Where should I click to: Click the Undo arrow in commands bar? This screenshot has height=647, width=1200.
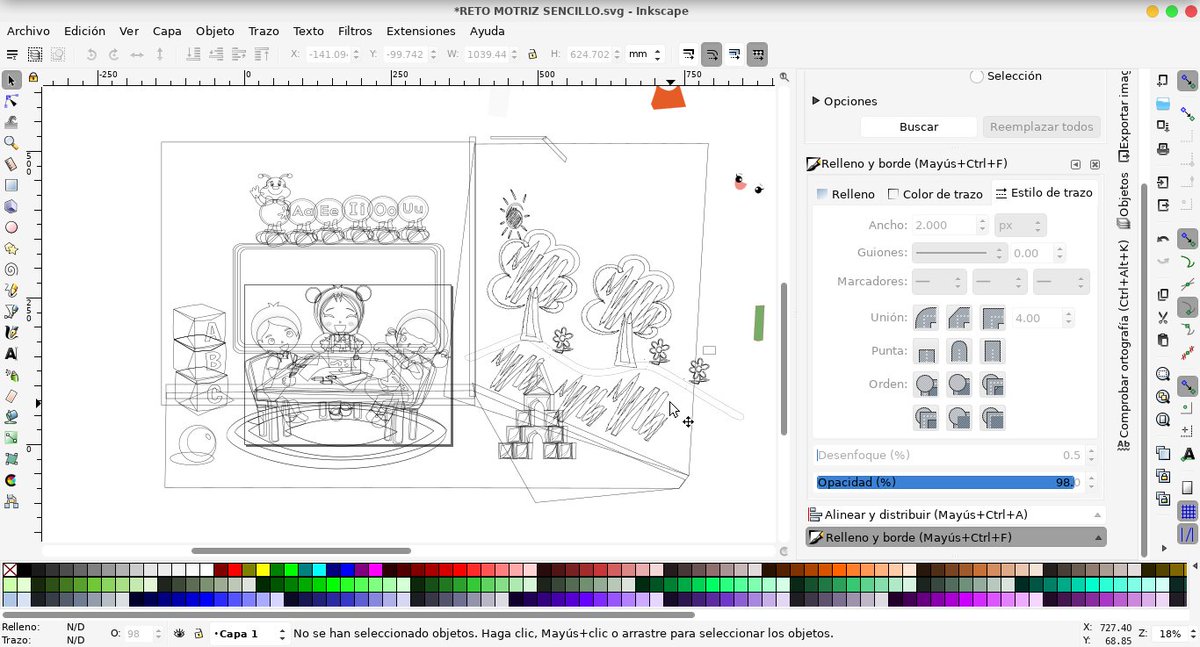pyautogui.click(x=1163, y=239)
